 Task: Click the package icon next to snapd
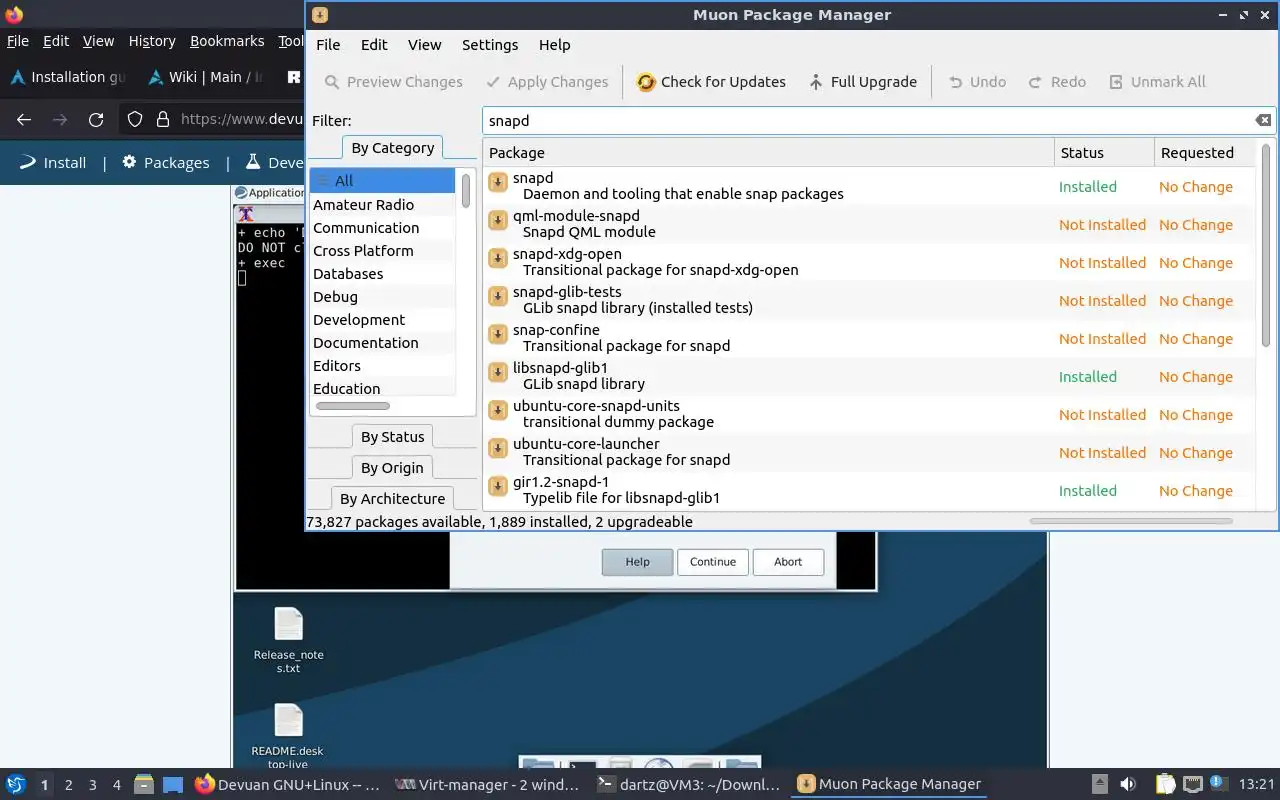coord(497,182)
